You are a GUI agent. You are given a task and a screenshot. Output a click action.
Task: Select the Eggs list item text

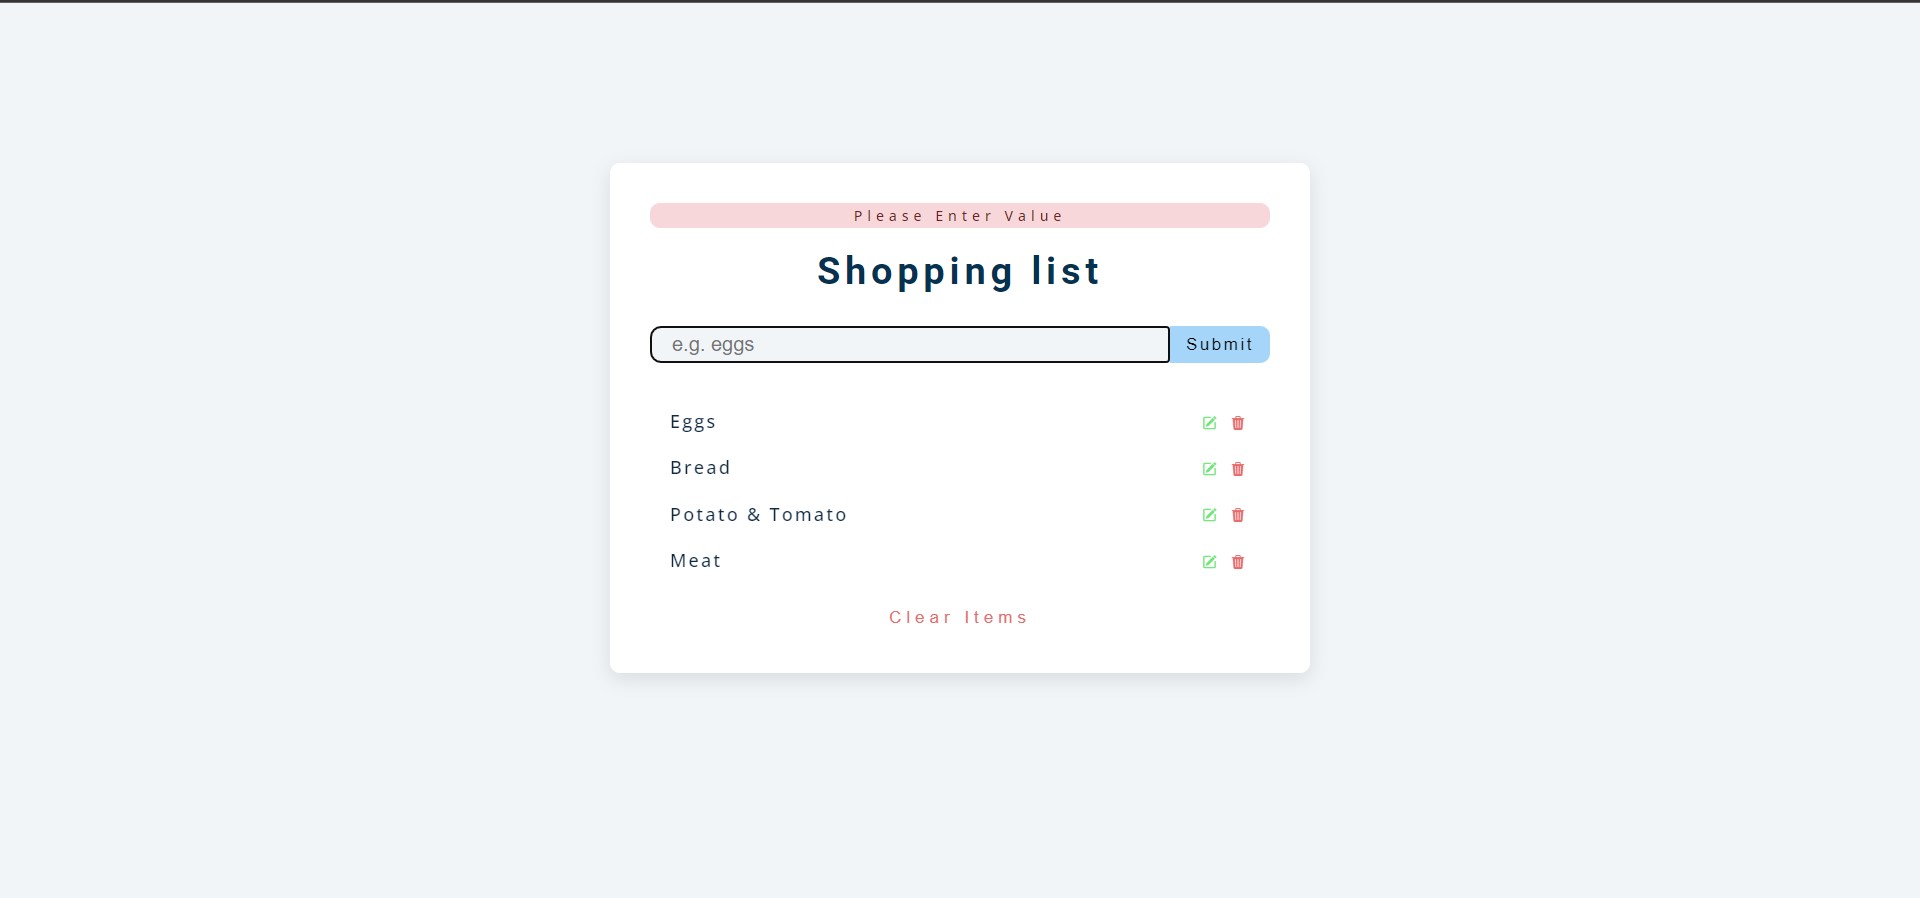[x=693, y=421]
